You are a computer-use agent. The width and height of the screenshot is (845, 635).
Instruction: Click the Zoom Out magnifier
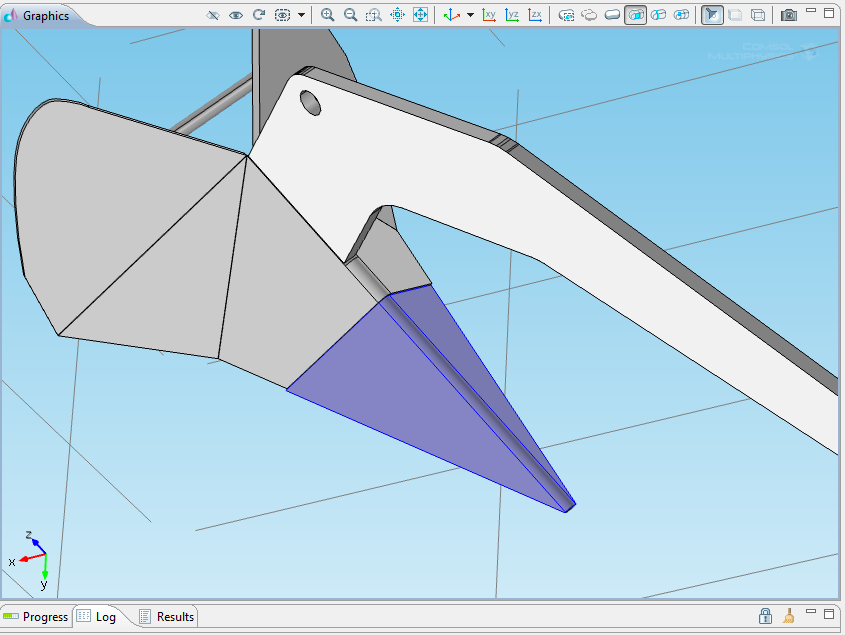(350, 15)
